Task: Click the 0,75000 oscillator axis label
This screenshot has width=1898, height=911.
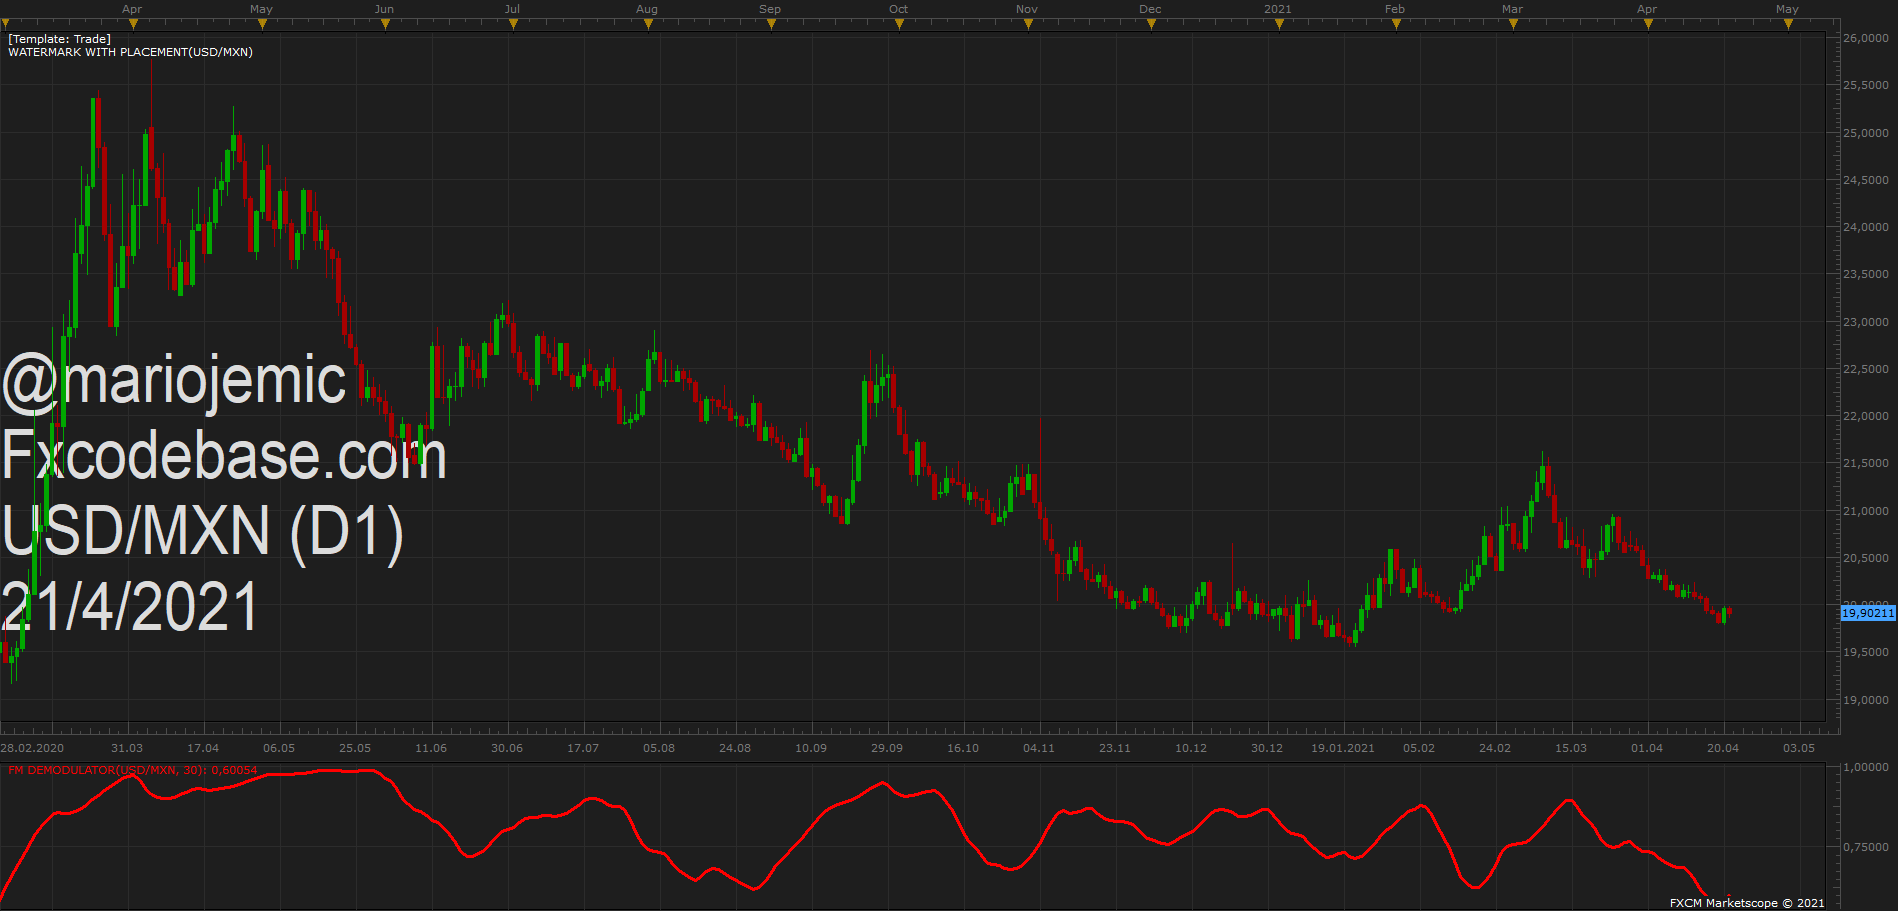Action: click(1866, 847)
